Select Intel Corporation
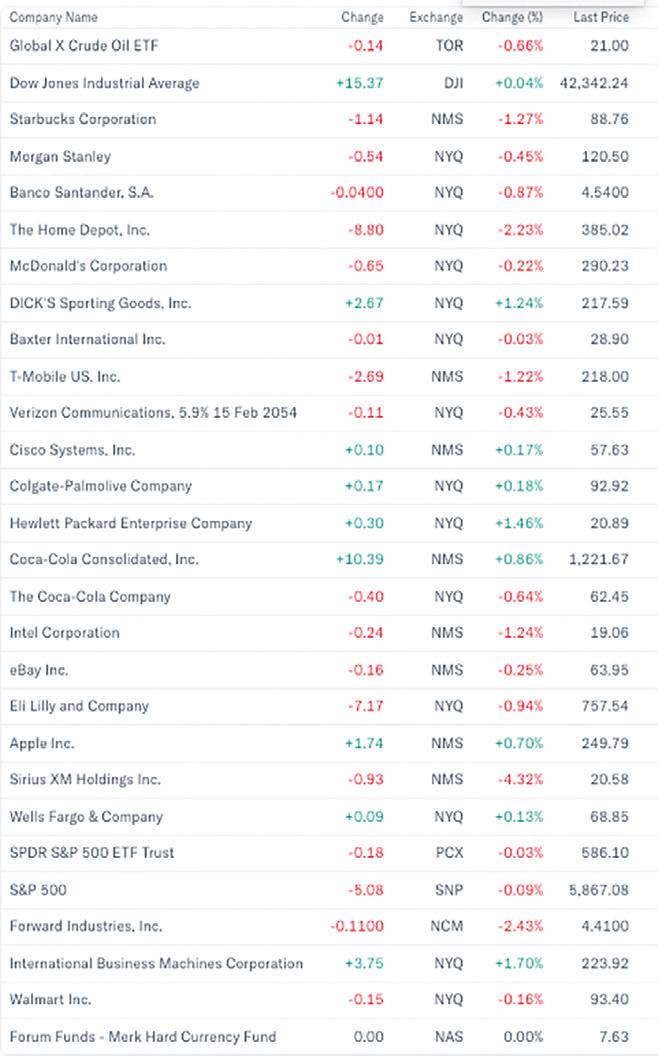Screen dimensions: 658x1056 [x=64, y=633]
